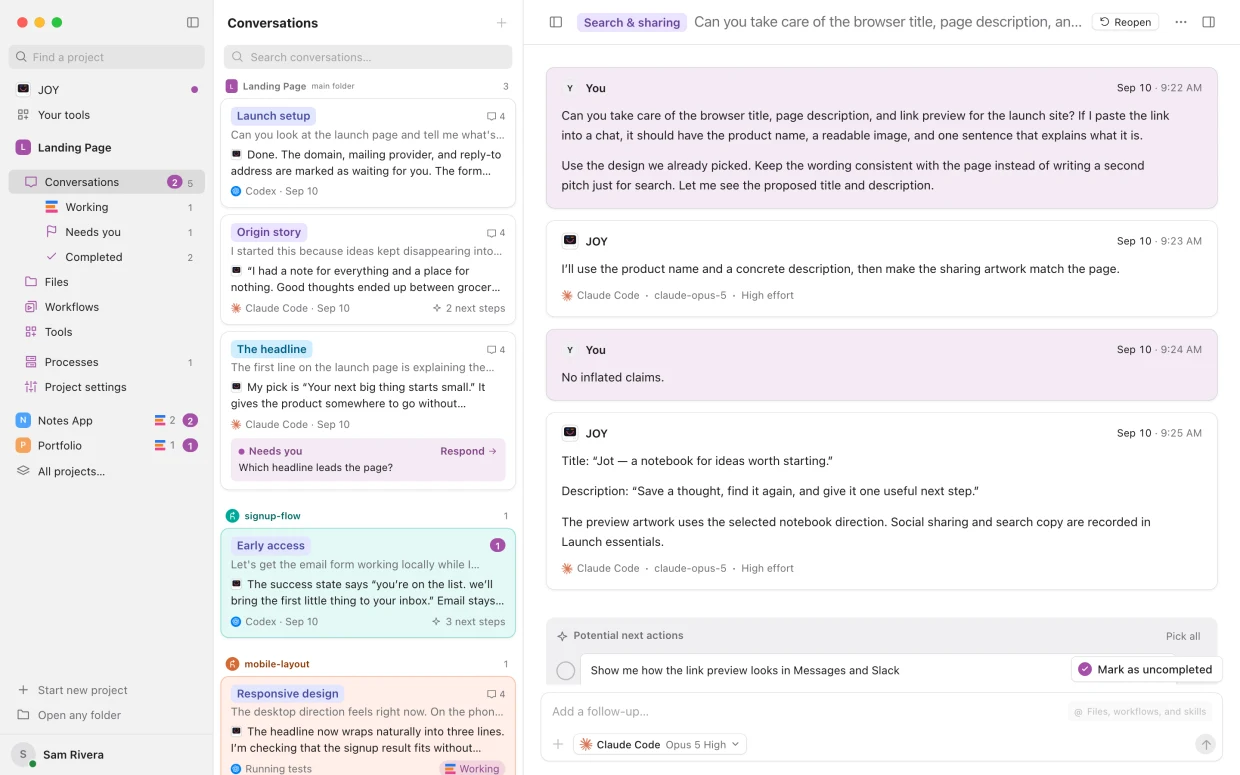The image size is (1240, 775).
Task: Click All projects... in the sidebar
Action: click(x=71, y=471)
